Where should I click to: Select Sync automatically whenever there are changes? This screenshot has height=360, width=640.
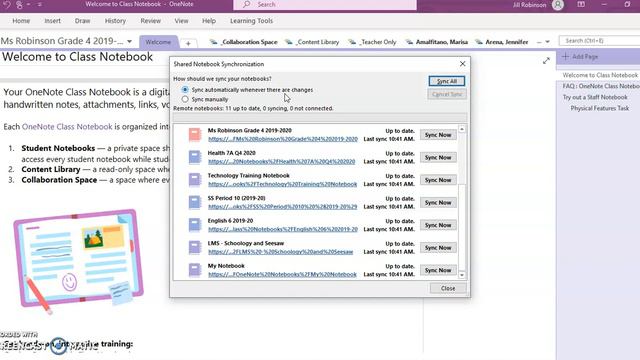(x=185, y=89)
